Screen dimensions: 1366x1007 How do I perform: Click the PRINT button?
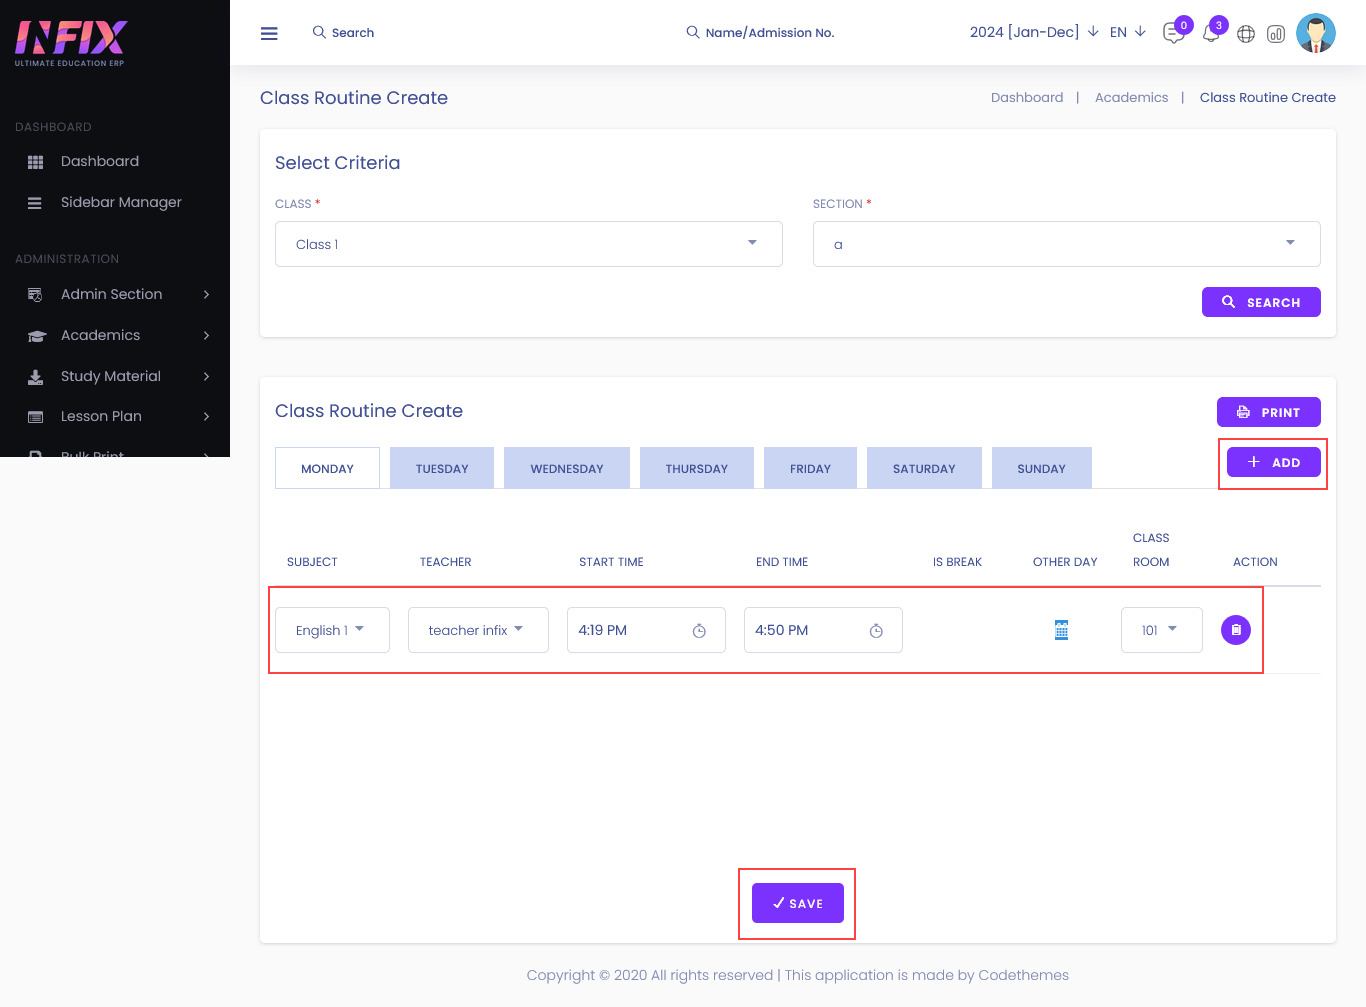click(x=1268, y=412)
